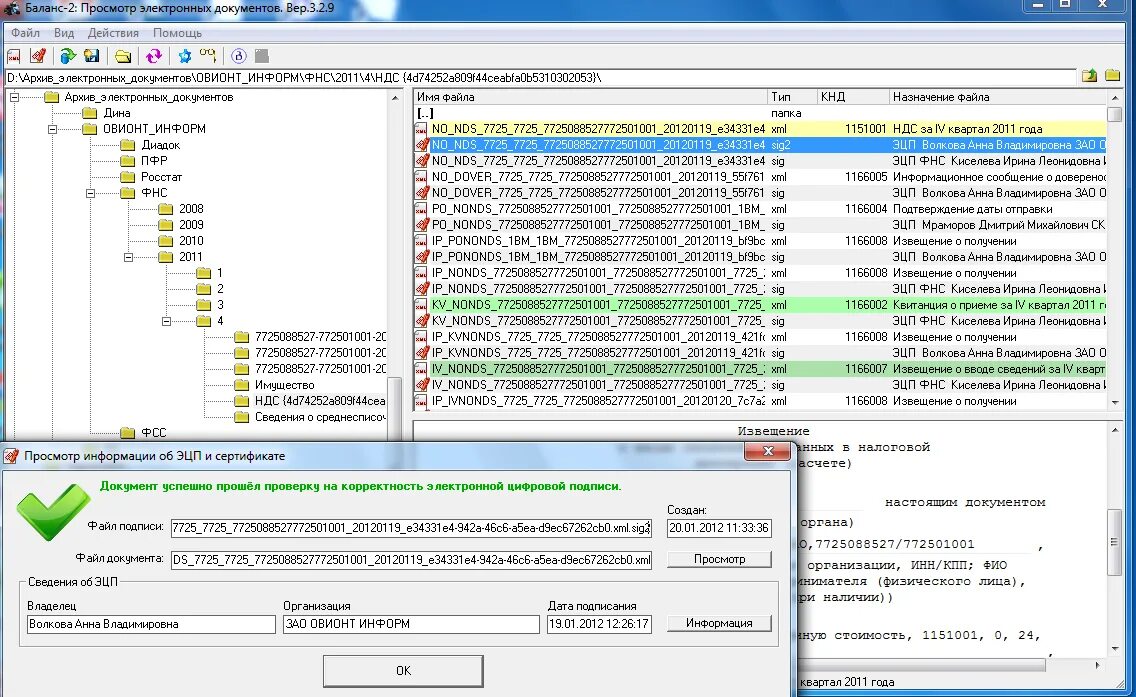The width and height of the screenshot is (1136, 697).
Task: Select the Диадок folder in tree
Action: 161,145
